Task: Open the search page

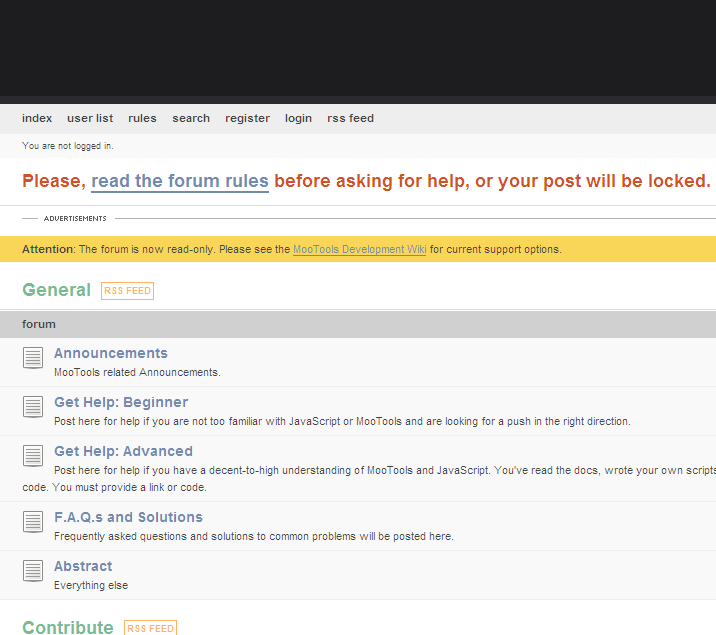Action: coord(191,118)
